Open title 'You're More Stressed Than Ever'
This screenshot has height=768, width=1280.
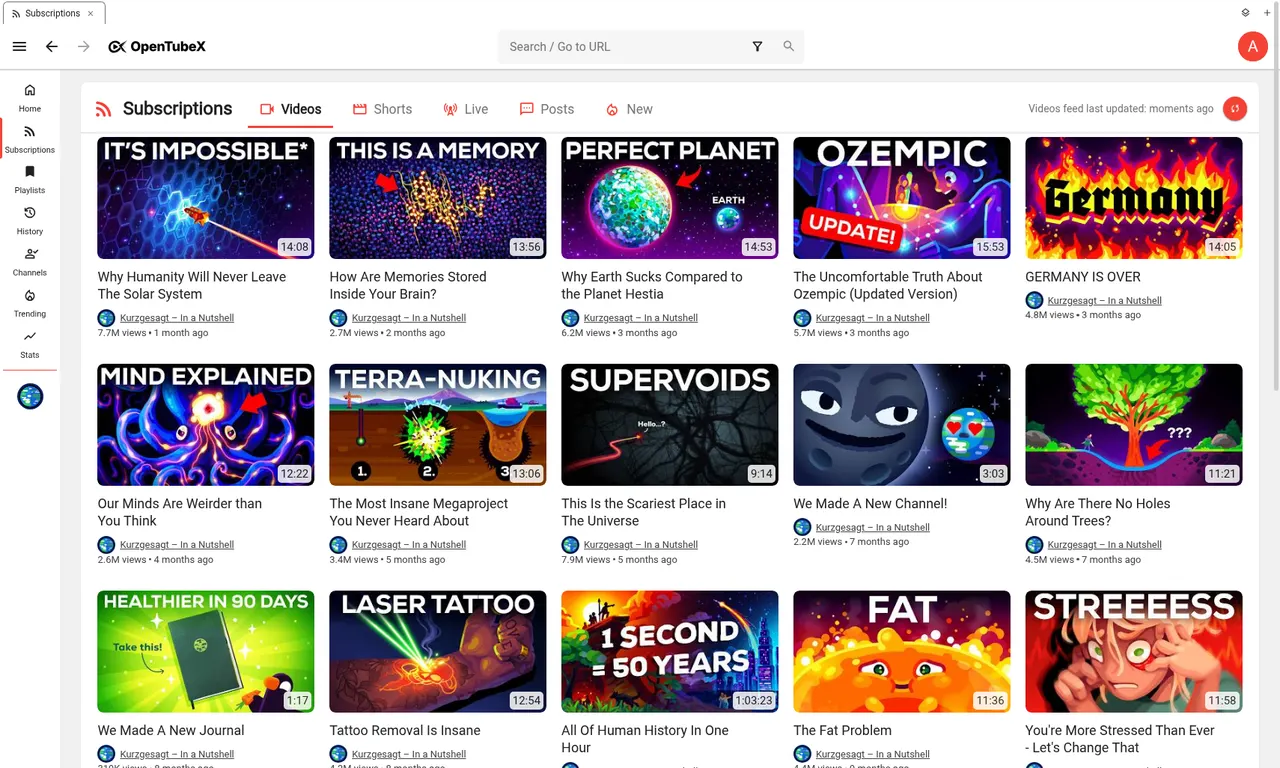coord(1120,739)
